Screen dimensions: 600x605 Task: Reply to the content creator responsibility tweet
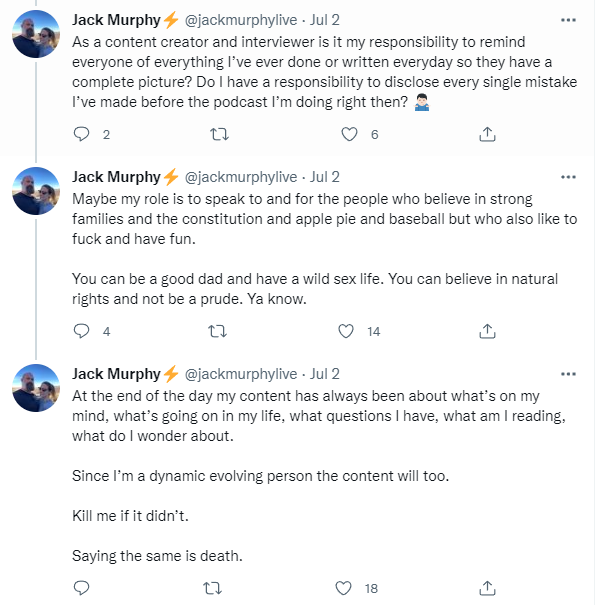click(83, 134)
